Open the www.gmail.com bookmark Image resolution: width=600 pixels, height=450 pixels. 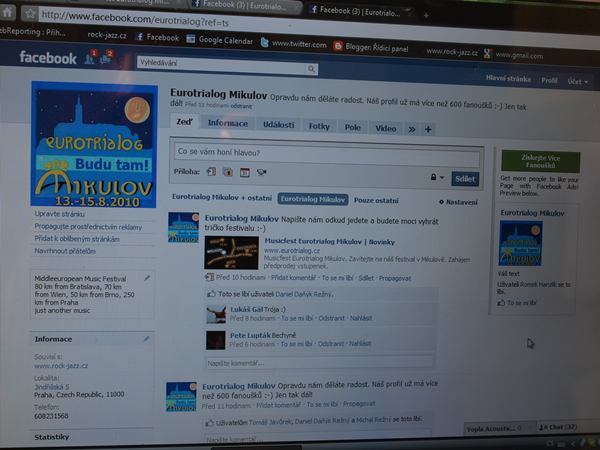(x=514, y=55)
